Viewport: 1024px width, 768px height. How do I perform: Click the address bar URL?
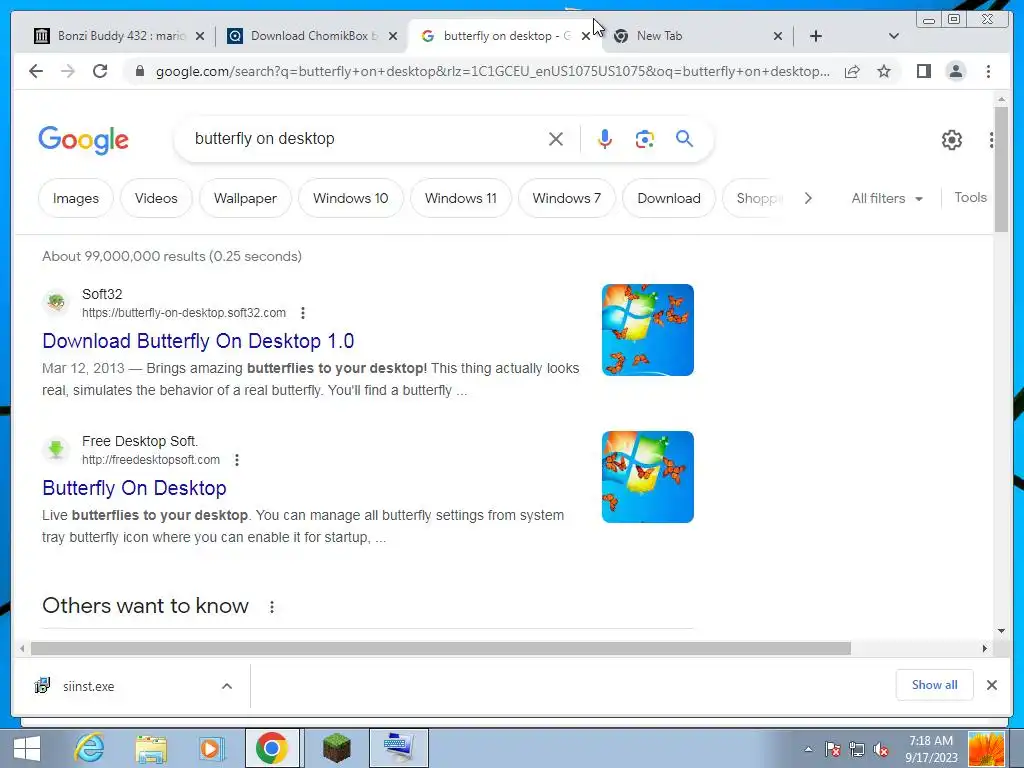pyautogui.click(x=492, y=71)
